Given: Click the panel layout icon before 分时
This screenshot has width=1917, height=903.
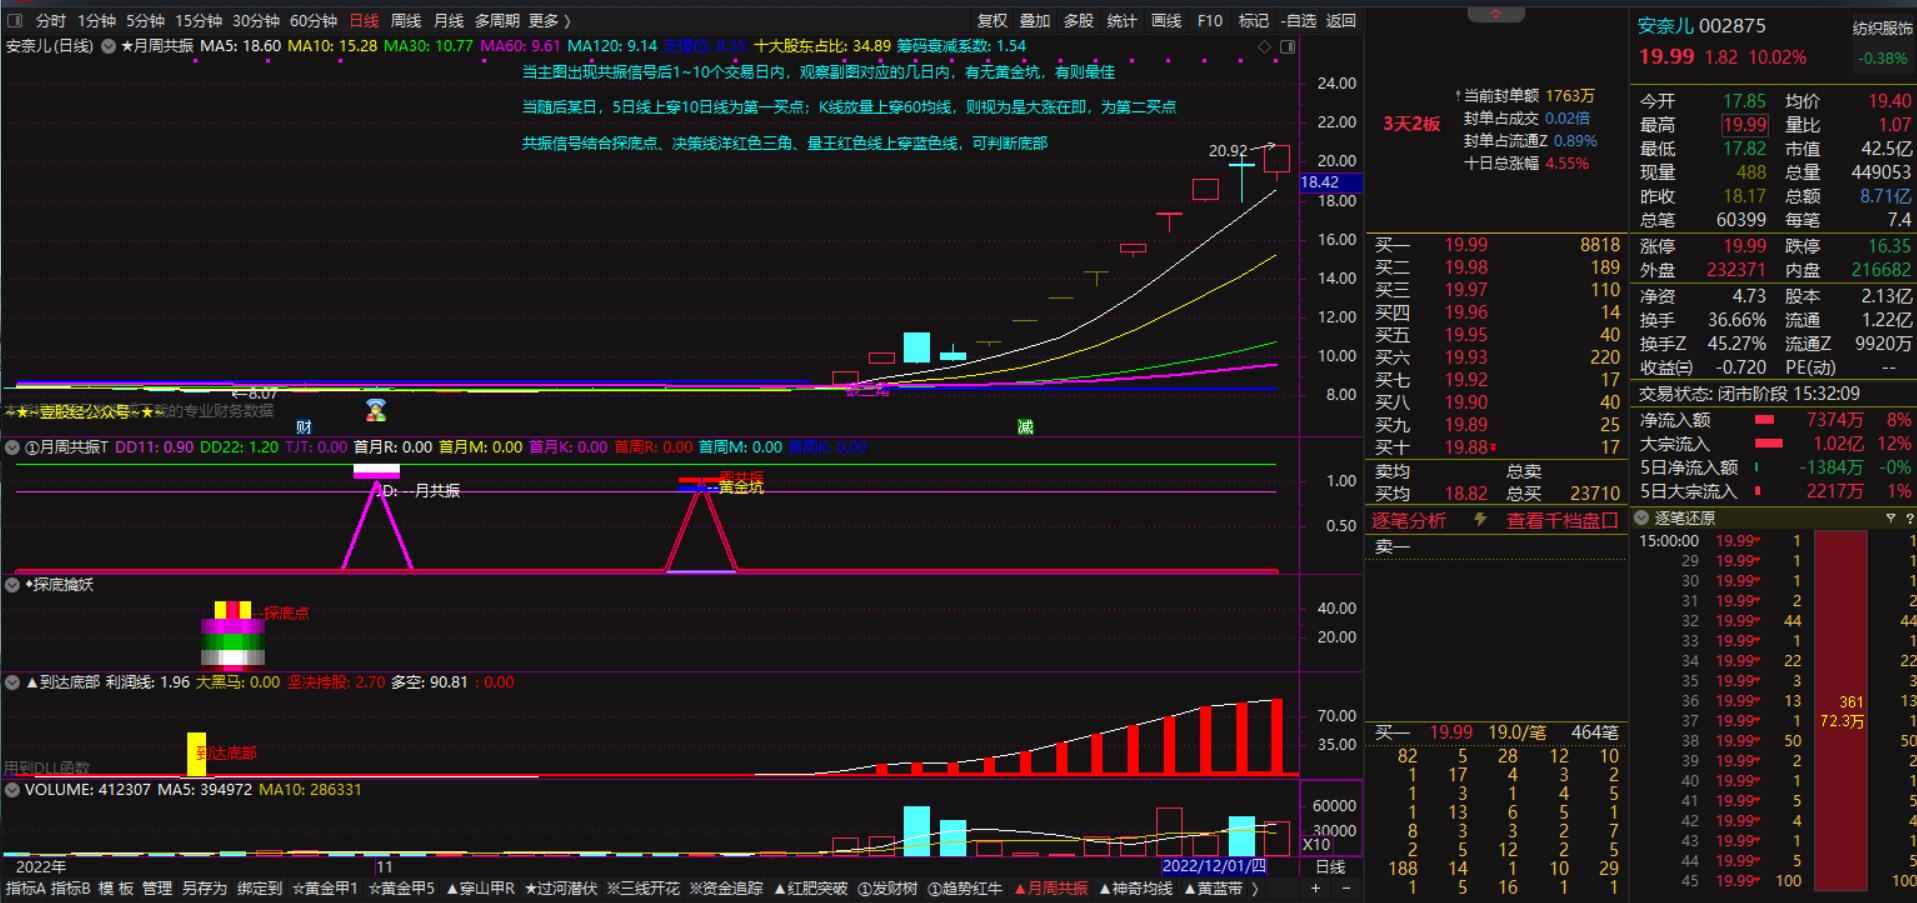Looking at the screenshot, I should coord(14,20).
